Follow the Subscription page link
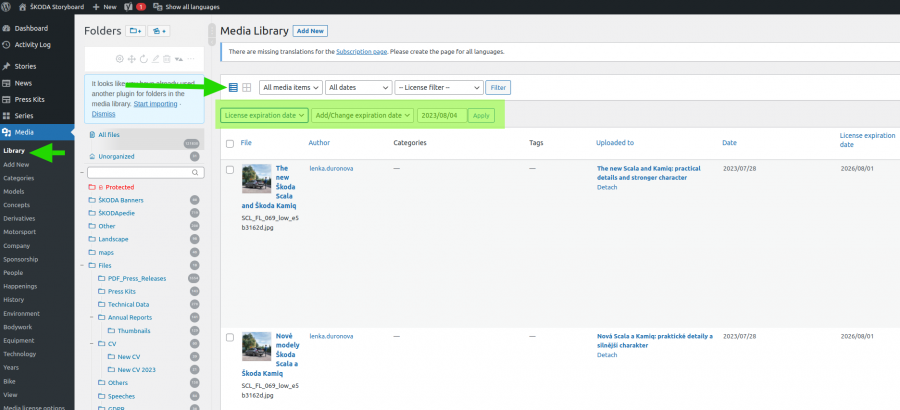Viewport: 900px width, 410px height. pos(362,51)
